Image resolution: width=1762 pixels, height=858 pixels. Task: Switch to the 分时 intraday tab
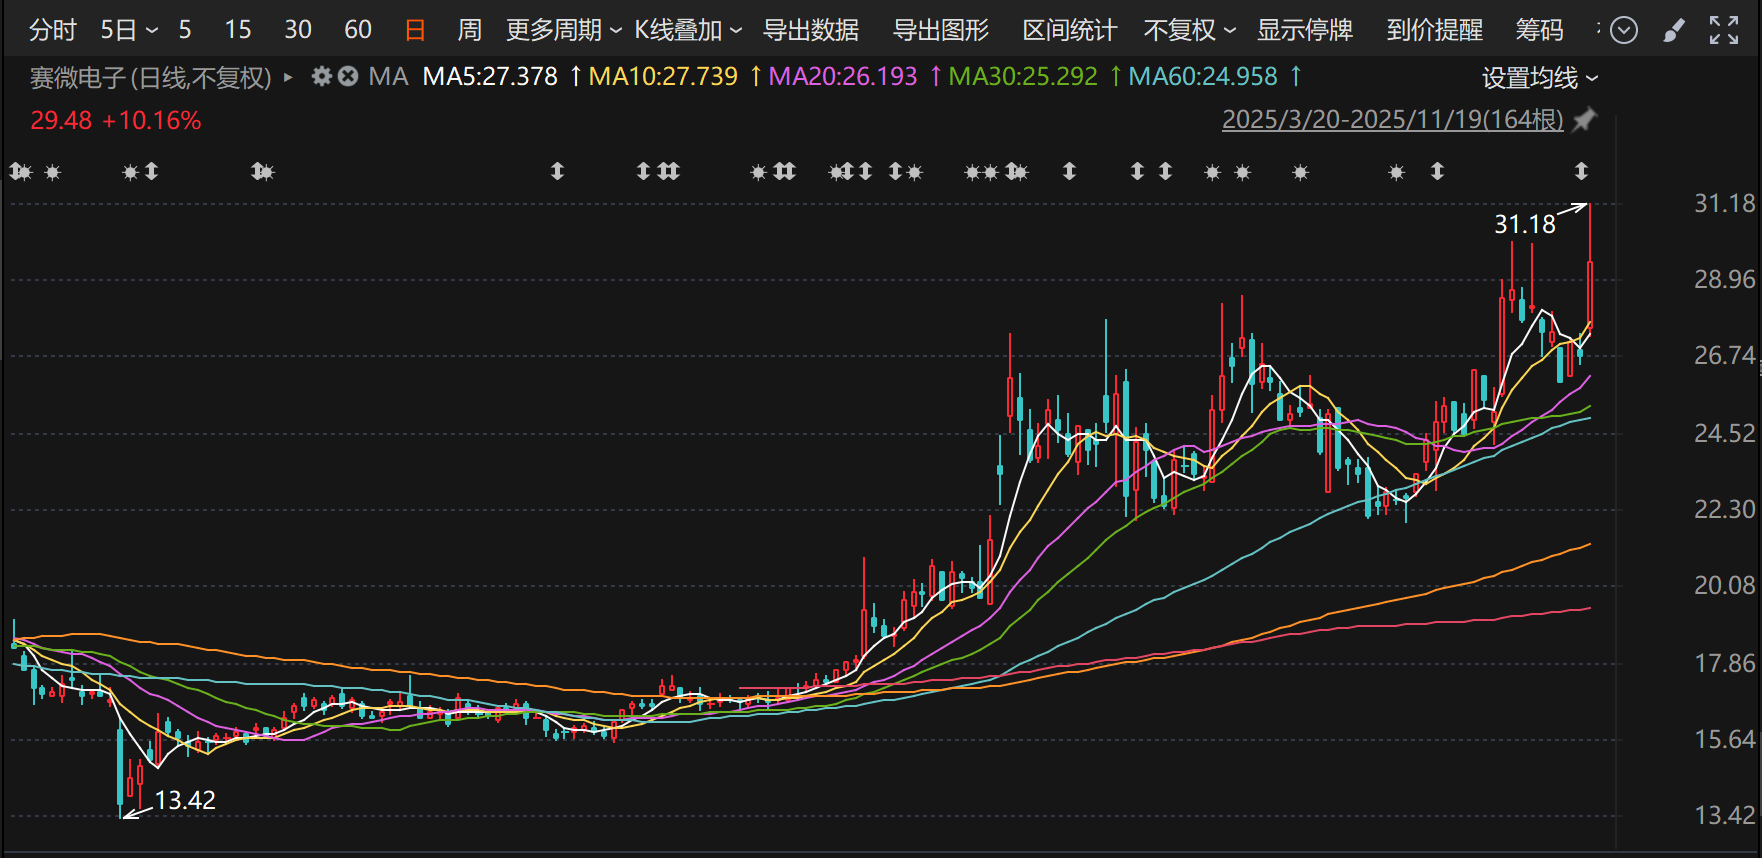pos(52,31)
